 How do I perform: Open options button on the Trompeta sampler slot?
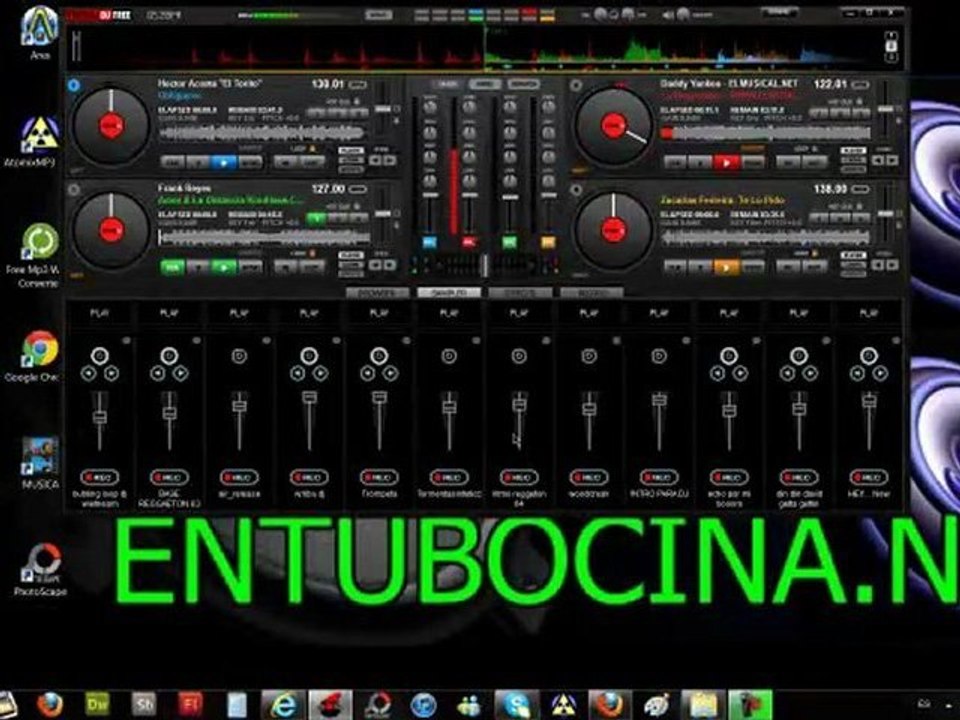(406, 340)
